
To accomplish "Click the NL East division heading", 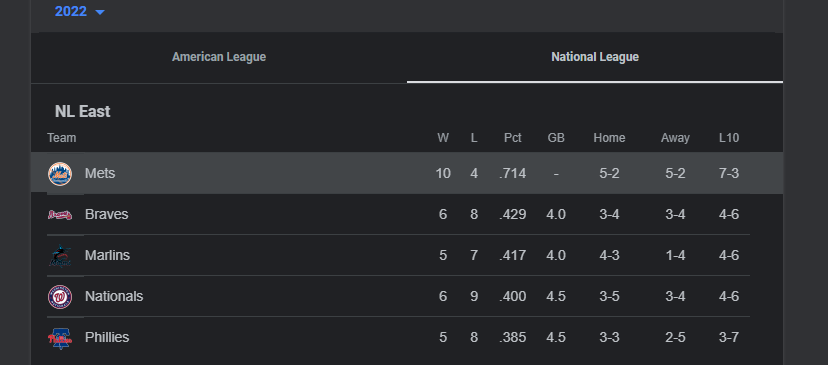I will [82, 111].
